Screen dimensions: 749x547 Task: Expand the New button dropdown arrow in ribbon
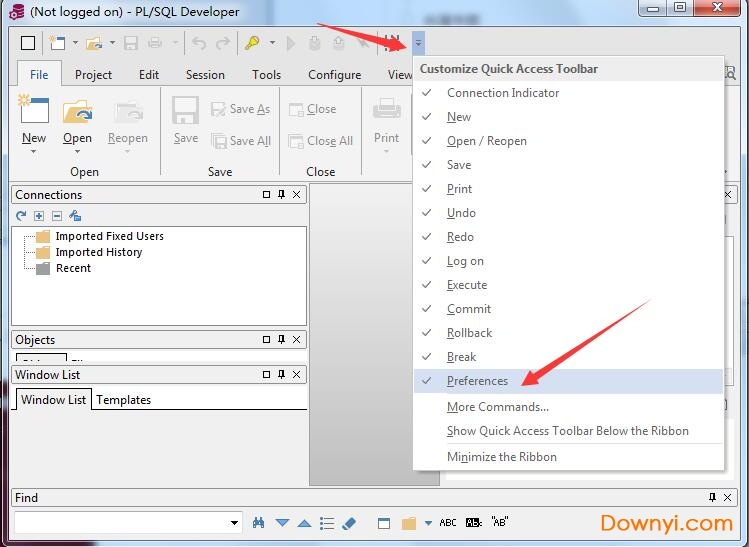point(34,152)
